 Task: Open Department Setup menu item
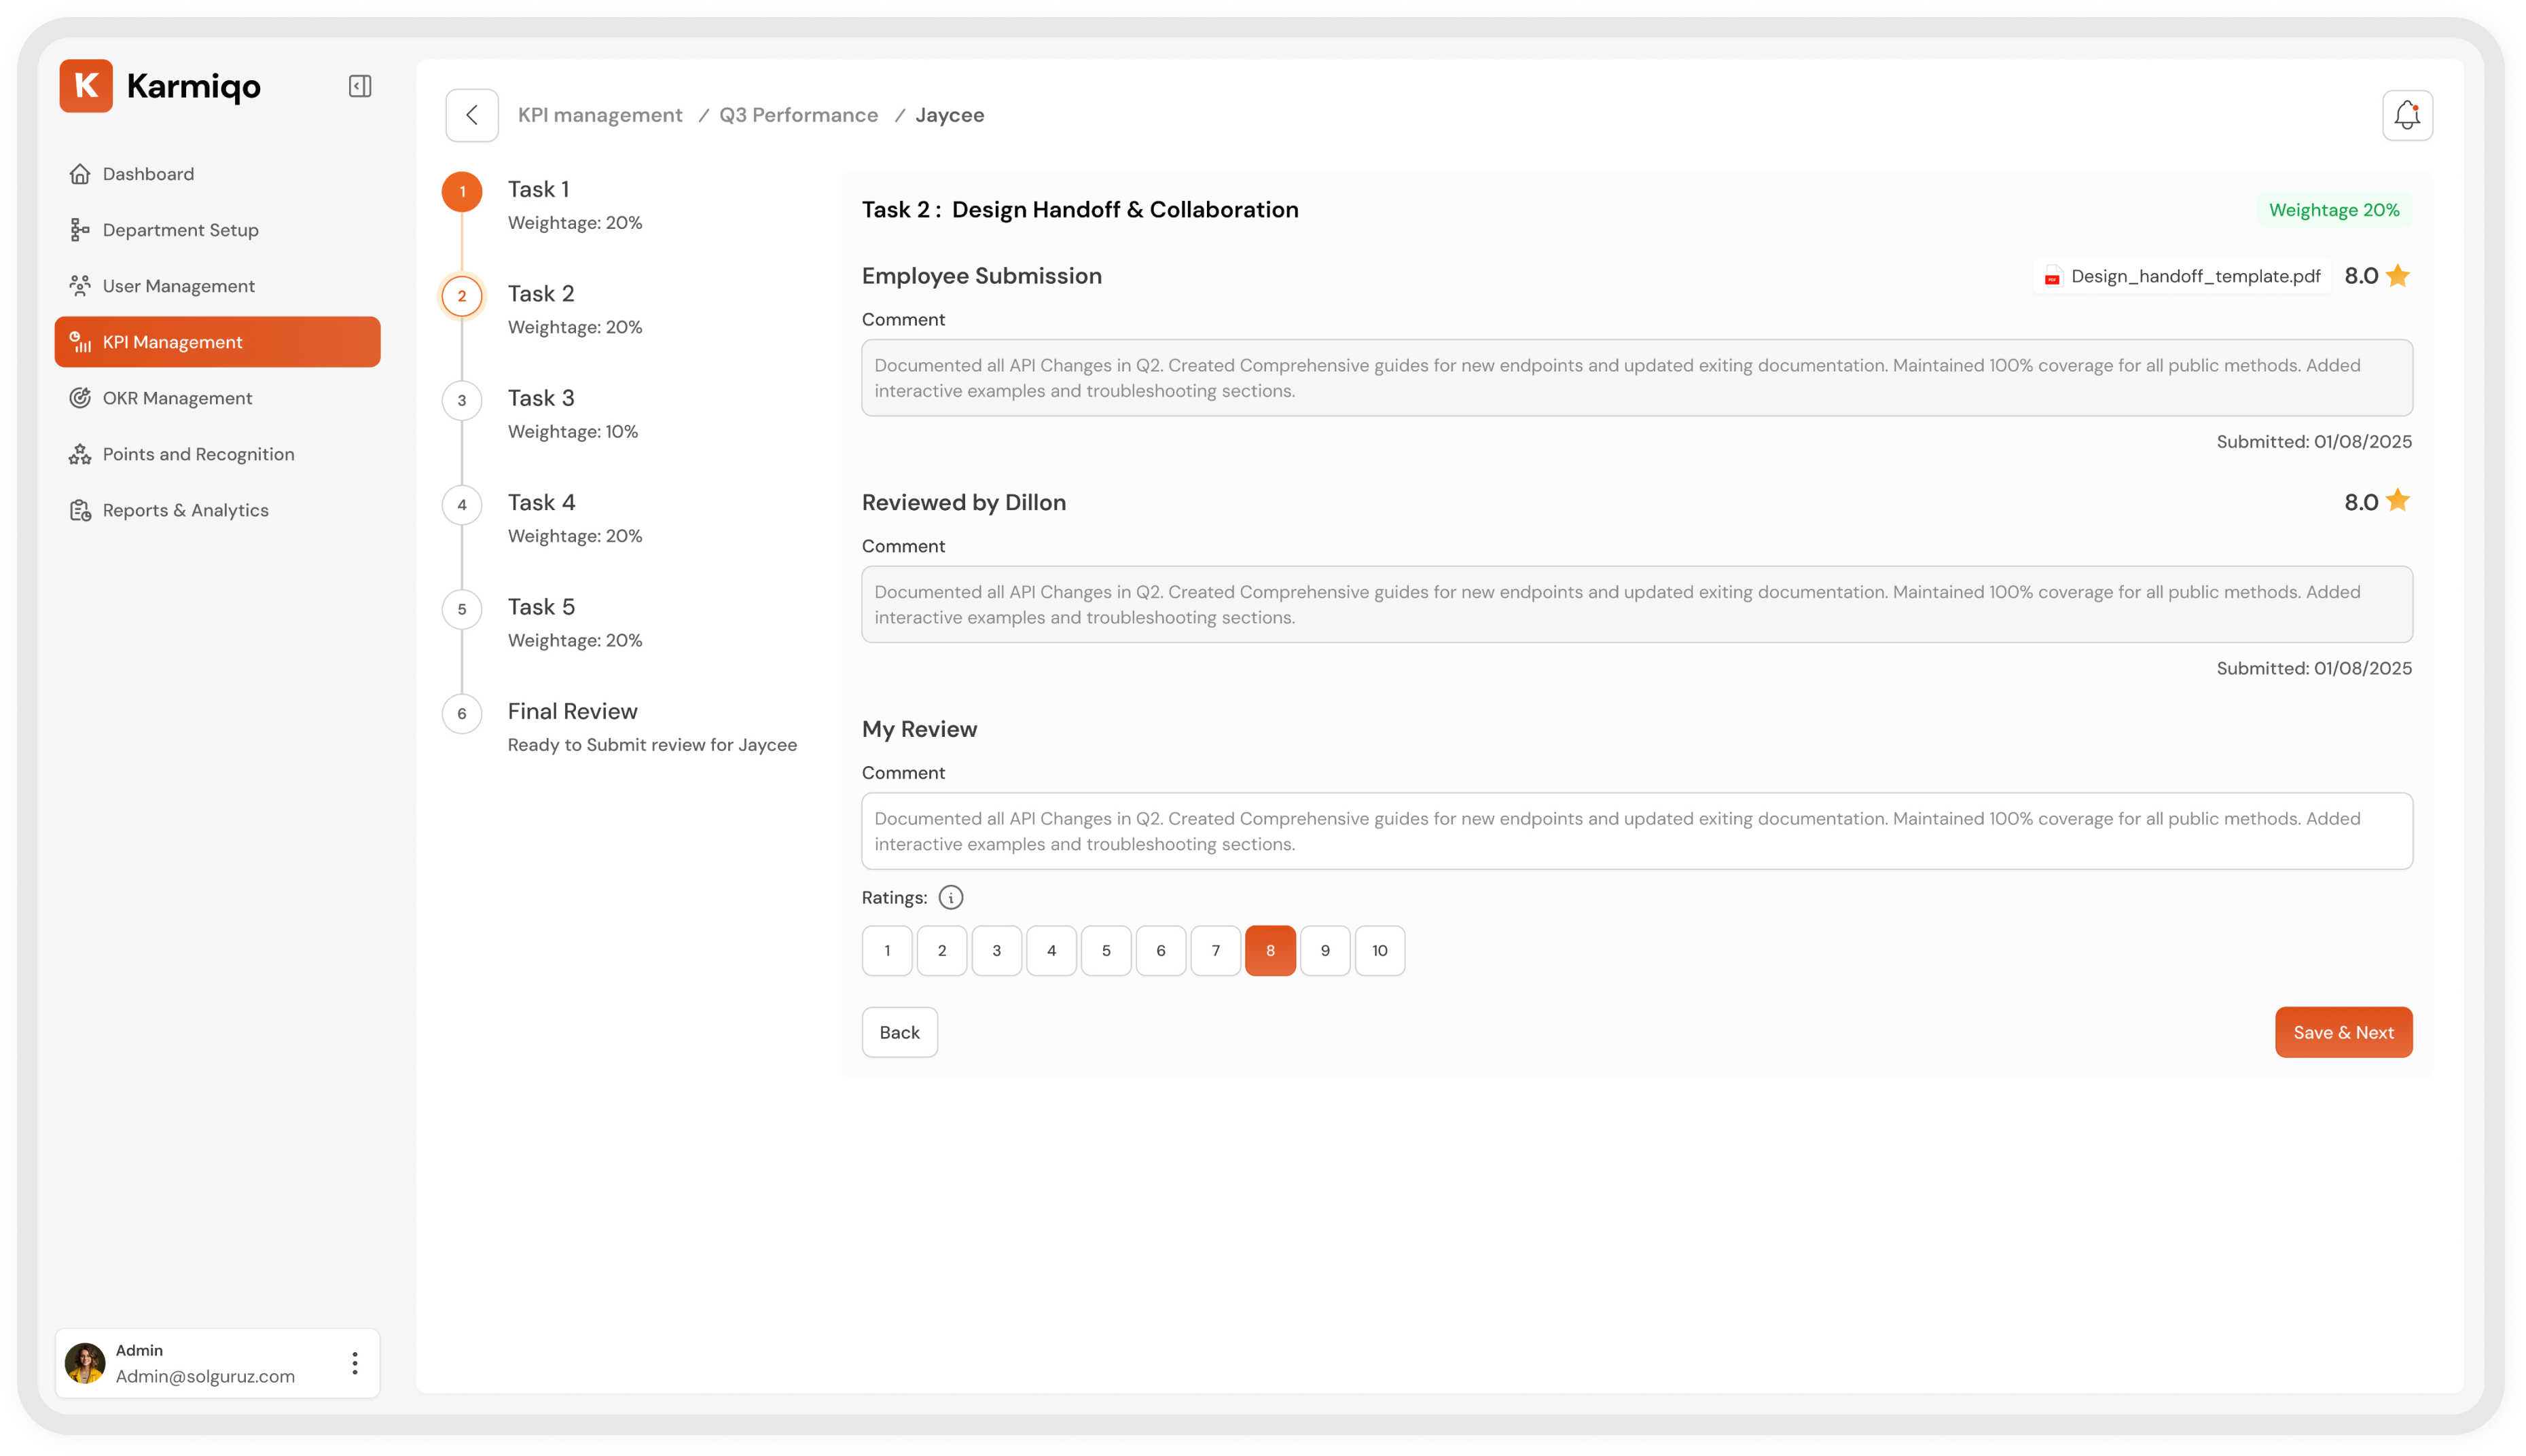(217, 230)
